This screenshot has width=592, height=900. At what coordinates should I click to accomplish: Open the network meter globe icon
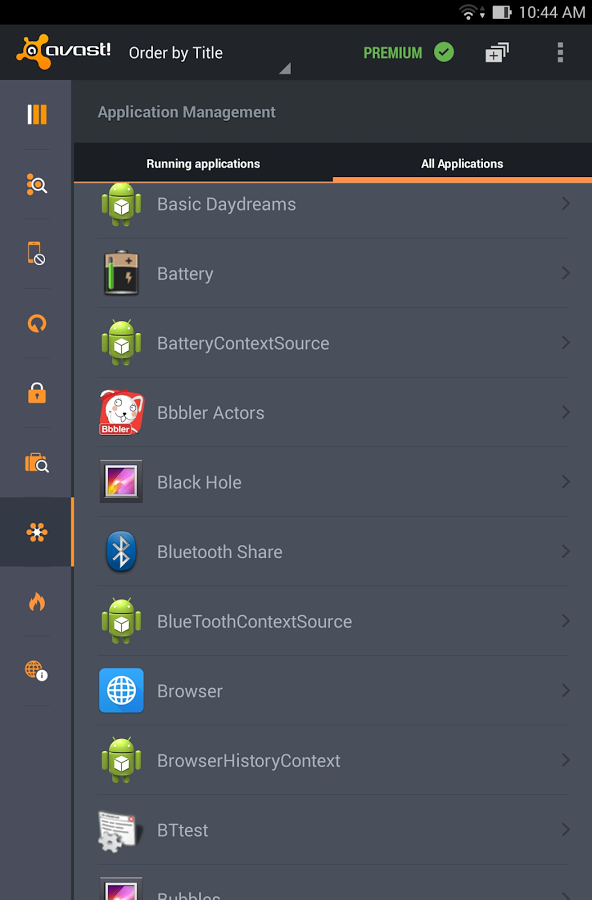[x=37, y=670]
